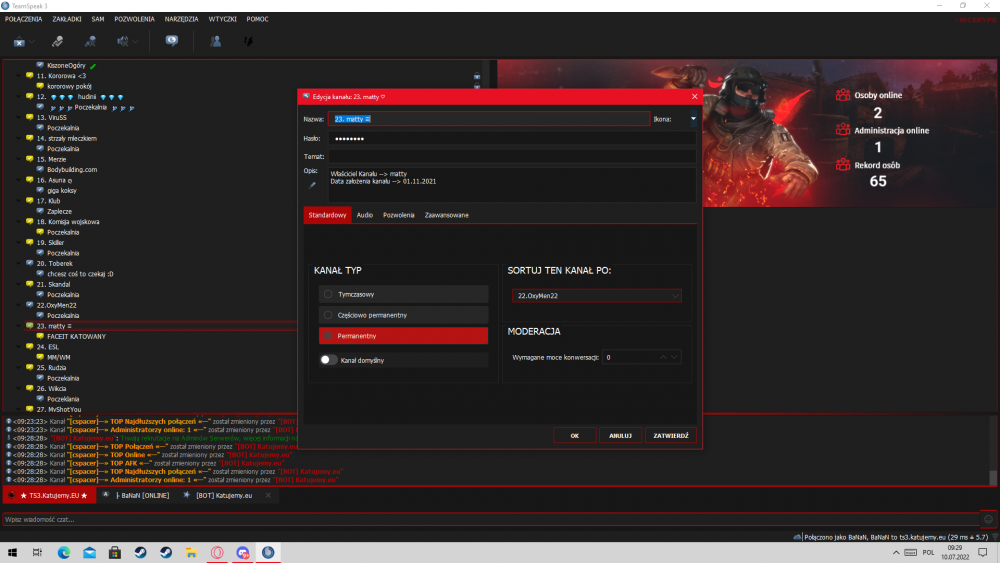Collapse the 21. Skandal channel

point(18,284)
